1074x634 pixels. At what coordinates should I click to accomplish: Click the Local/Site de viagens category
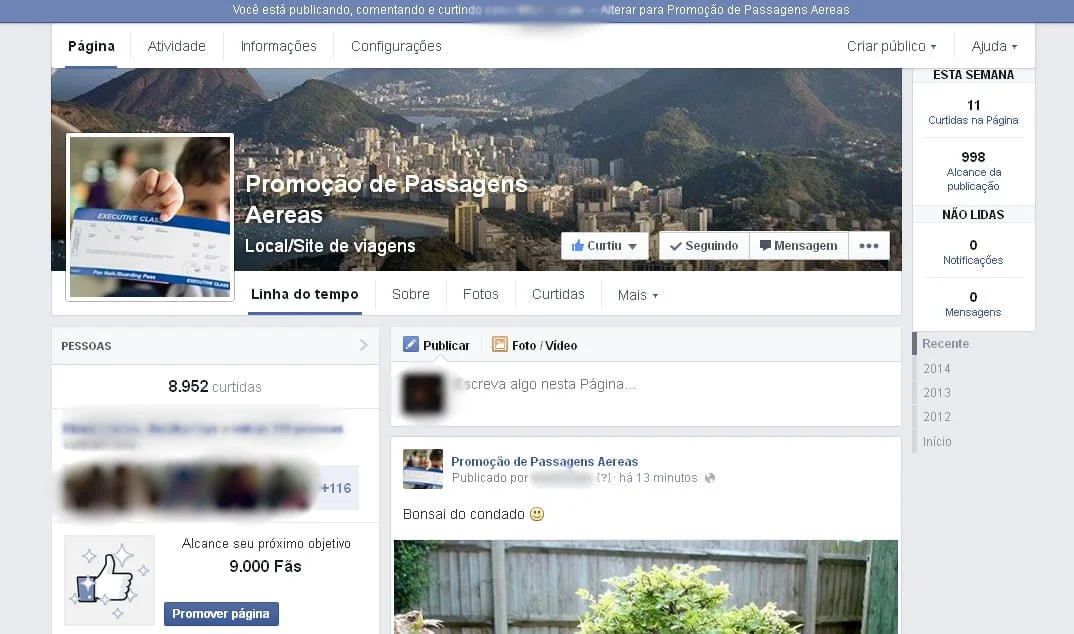click(x=330, y=246)
